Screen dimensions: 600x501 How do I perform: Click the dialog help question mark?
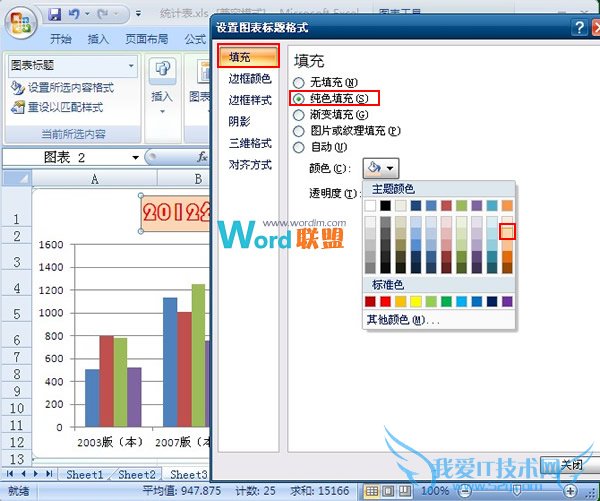point(579,28)
